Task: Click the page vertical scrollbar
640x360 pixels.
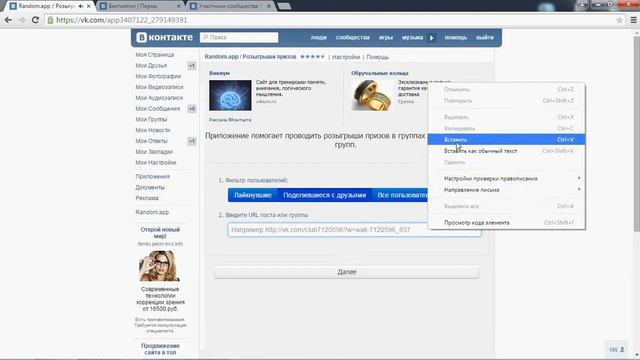Action: coord(636,135)
